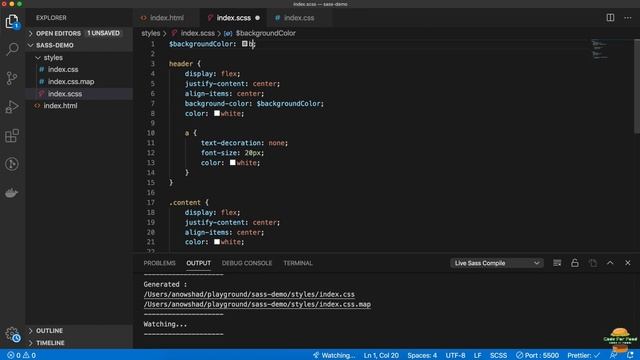Select the index.scss editor tab
Viewport: 640px width, 360px height.
tap(233, 18)
